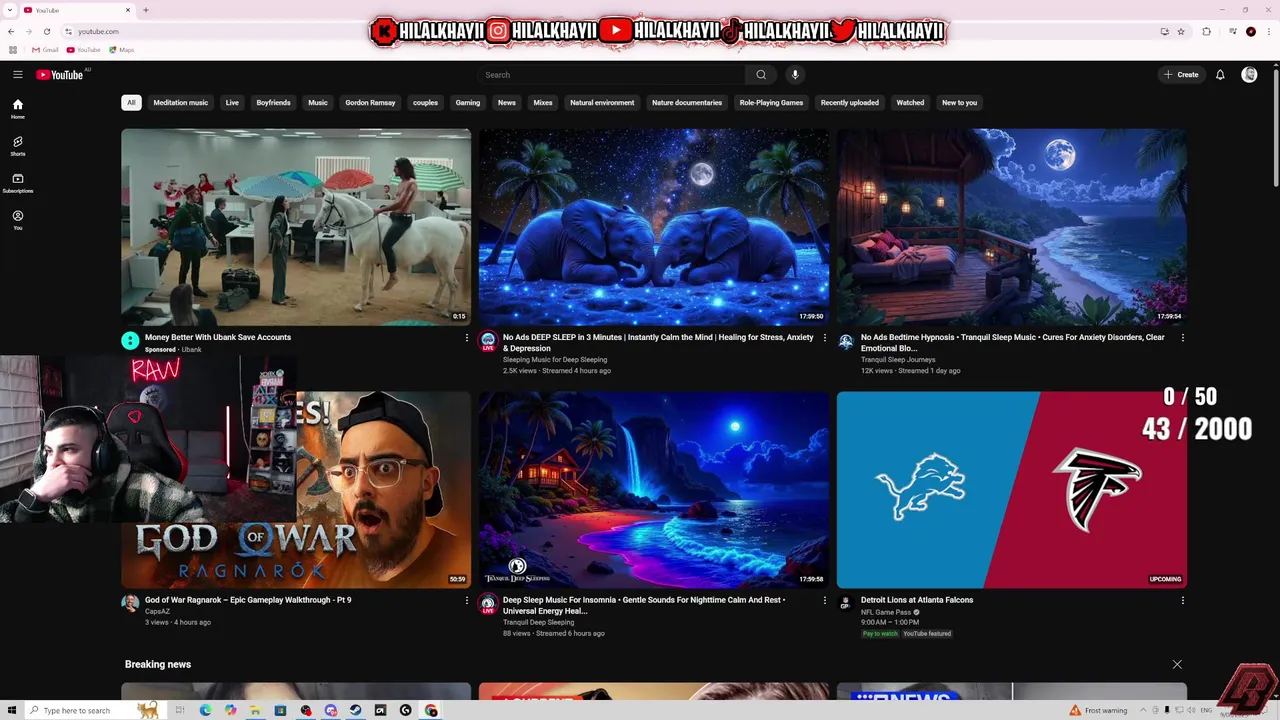Open the NFL Game Pass channel

886,612
